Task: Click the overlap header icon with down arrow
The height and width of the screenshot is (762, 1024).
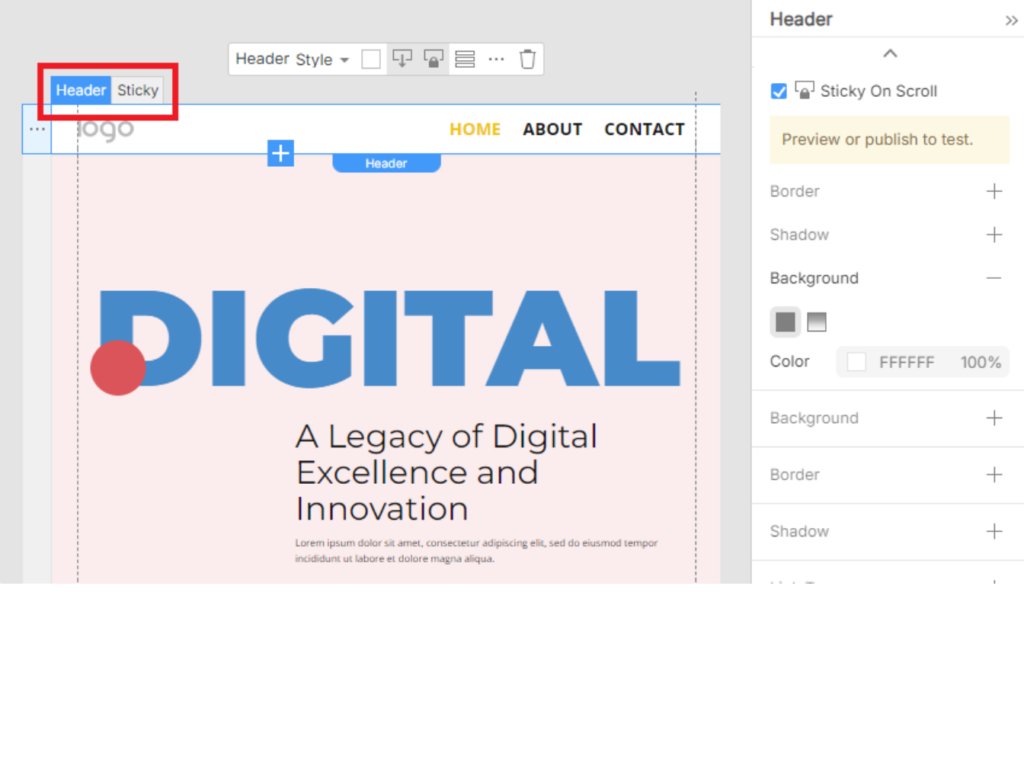Action: click(402, 59)
